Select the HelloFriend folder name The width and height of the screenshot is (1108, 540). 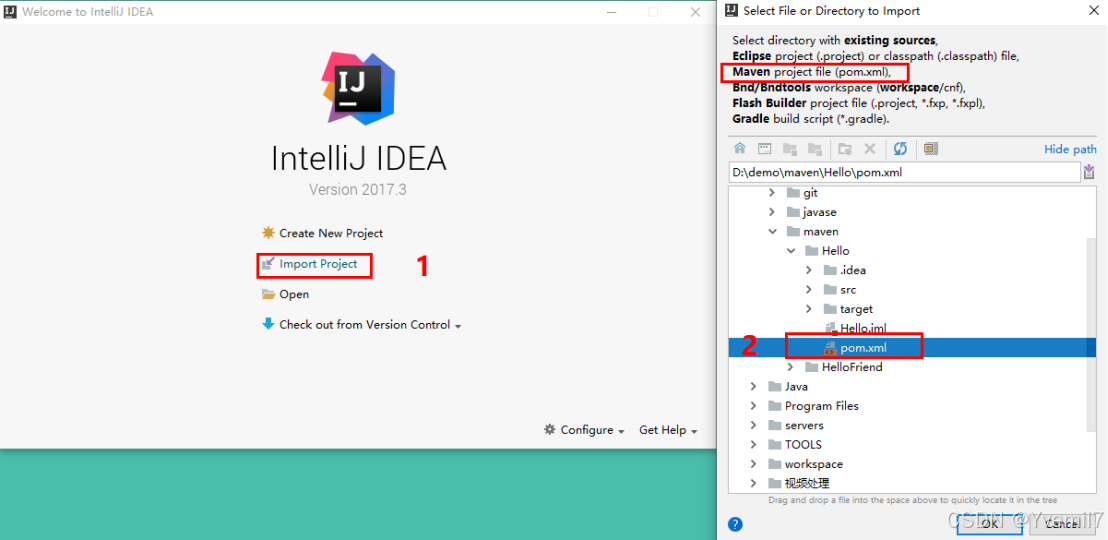[x=852, y=367]
